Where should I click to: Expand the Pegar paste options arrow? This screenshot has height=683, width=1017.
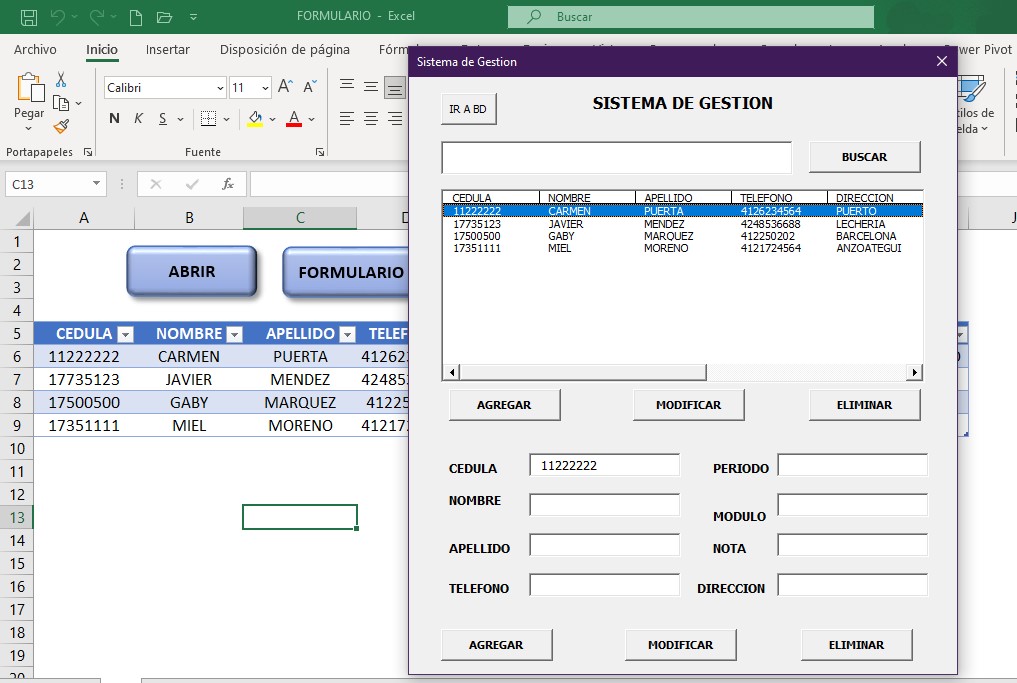click(29, 128)
